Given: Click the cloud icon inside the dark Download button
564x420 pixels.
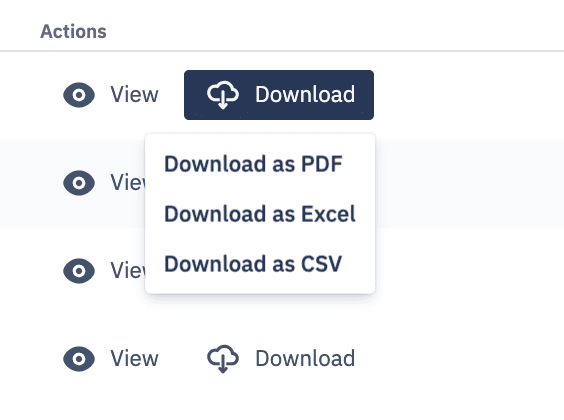Looking at the screenshot, I should 223,95.
